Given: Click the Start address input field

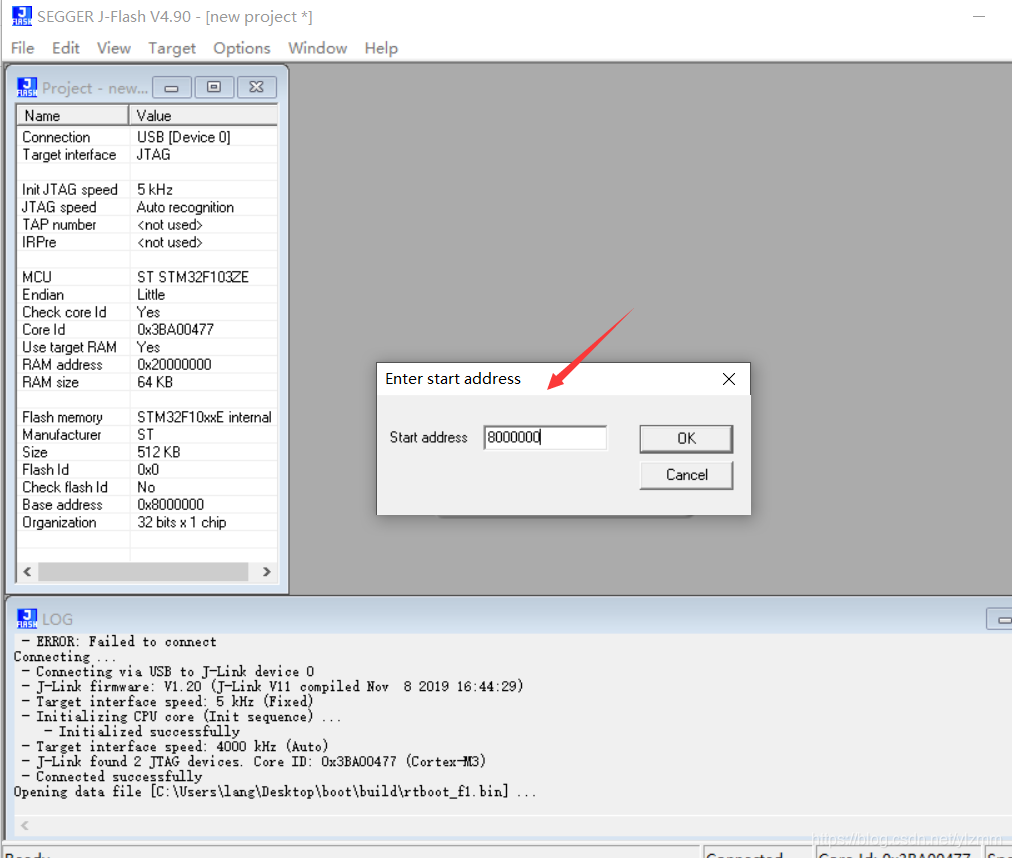Looking at the screenshot, I should point(545,438).
